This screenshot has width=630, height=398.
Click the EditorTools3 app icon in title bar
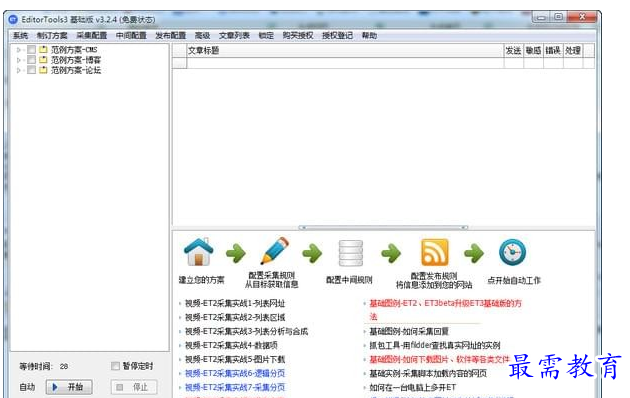[x=13, y=19]
